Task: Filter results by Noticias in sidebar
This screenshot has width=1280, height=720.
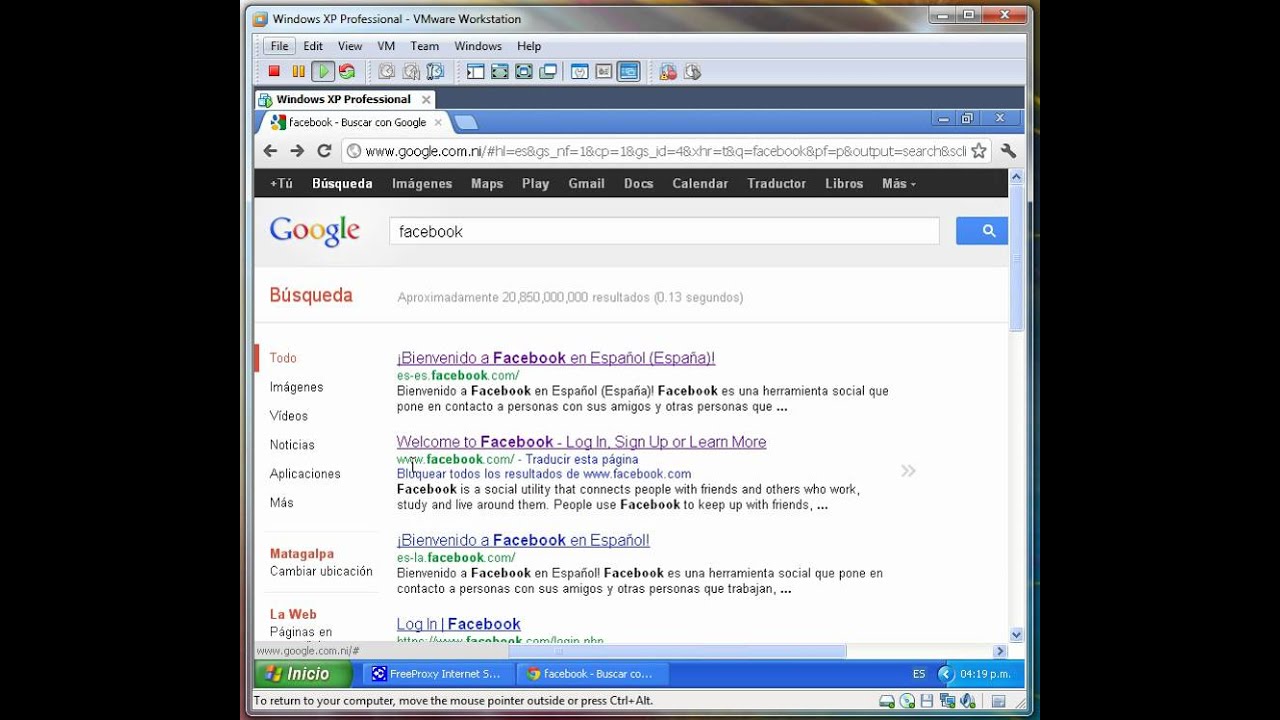Action: pyautogui.click(x=292, y=445)
